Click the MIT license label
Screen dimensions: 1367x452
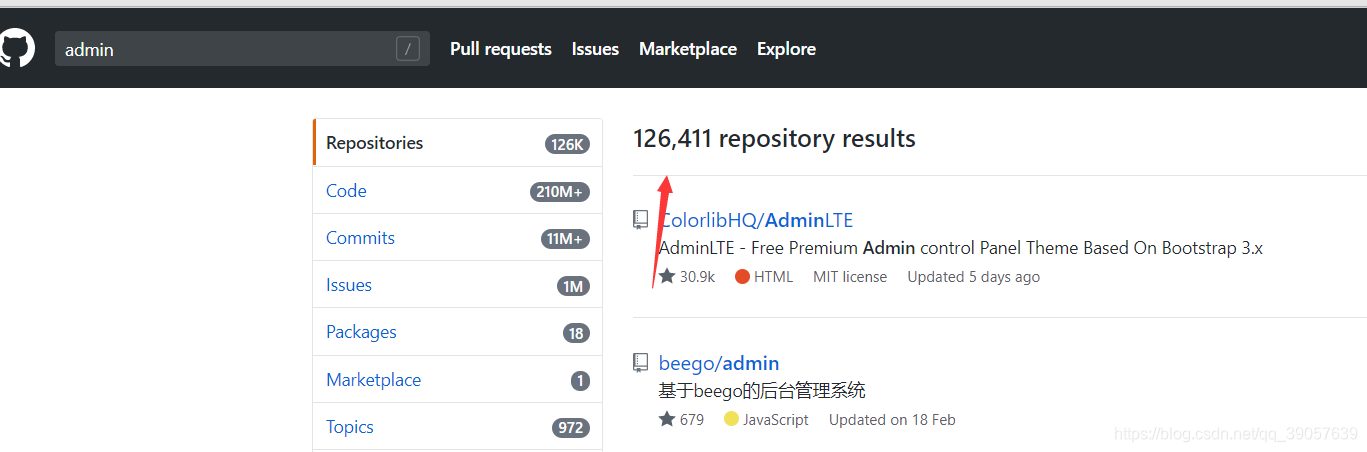click(850, 277)
